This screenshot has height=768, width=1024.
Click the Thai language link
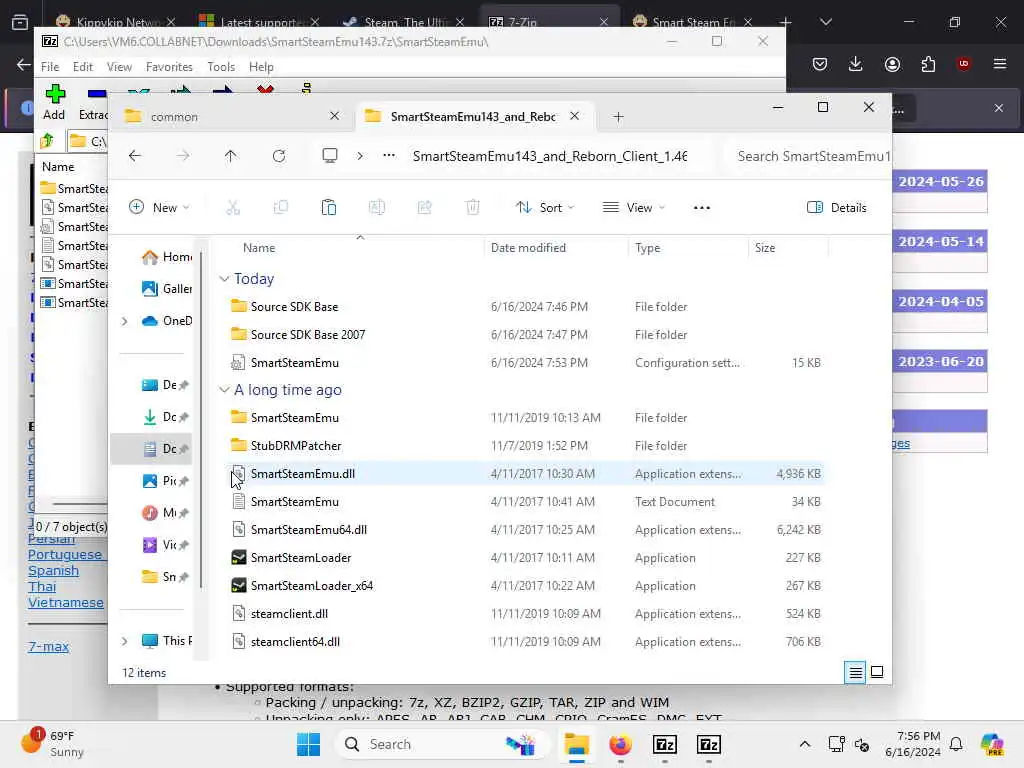[x=42, y=586]
